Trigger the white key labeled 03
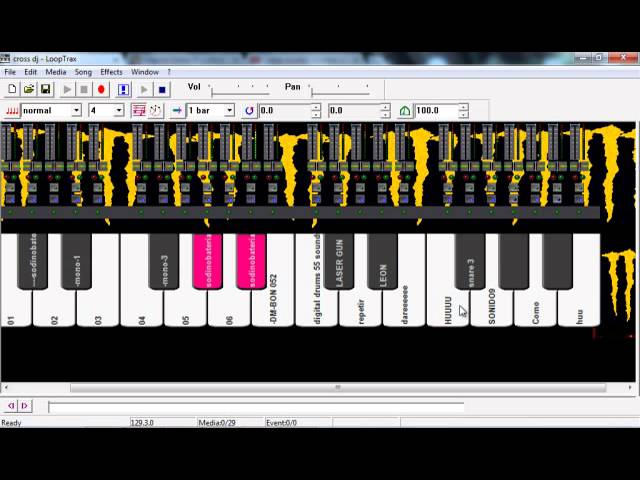 tap(98, 310)
